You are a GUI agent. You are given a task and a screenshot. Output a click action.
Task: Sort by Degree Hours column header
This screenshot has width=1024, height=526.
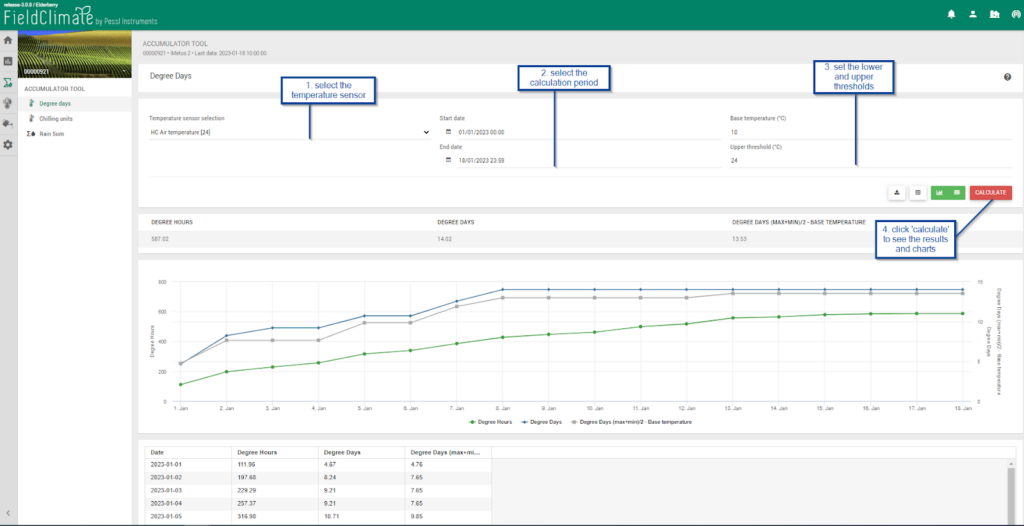click(x=276, y=452)
